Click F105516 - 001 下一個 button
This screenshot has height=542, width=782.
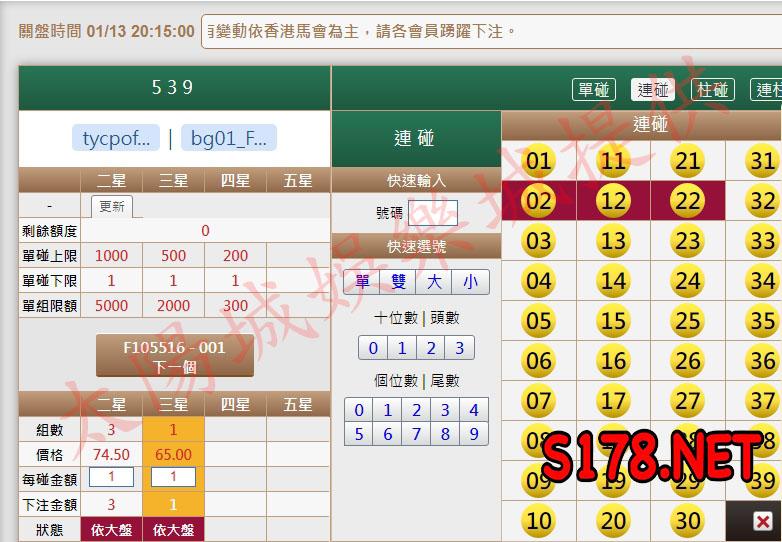click(x=175, y=356)
